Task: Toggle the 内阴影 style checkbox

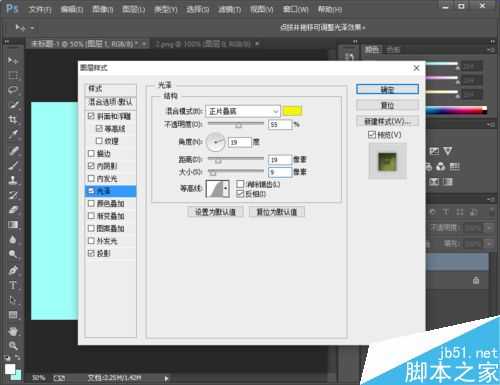Action: (x=91, y=166)
